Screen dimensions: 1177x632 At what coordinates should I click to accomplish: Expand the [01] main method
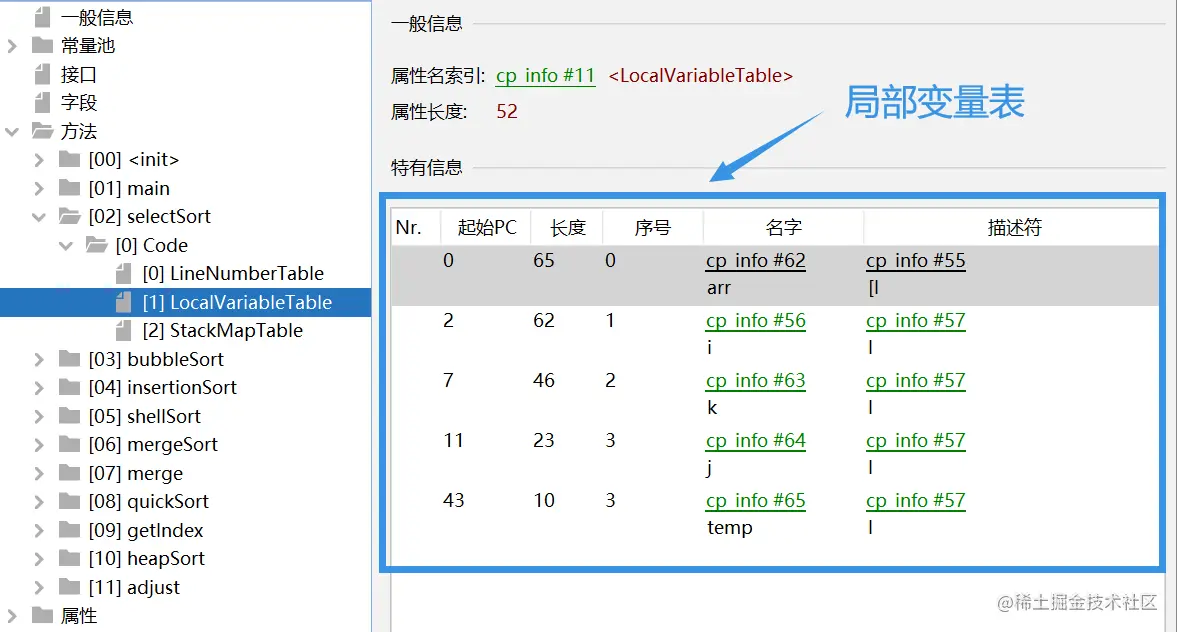(39, 188)
